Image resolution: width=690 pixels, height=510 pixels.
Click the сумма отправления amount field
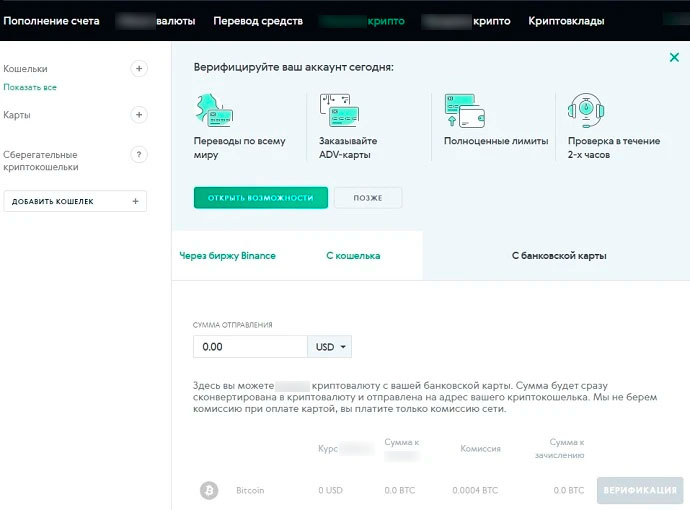[250, 347]
